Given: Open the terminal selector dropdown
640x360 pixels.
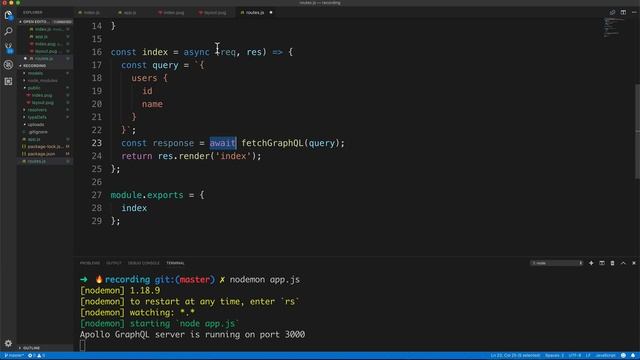Looking at the screenshot, I should (x=557, y=263).
